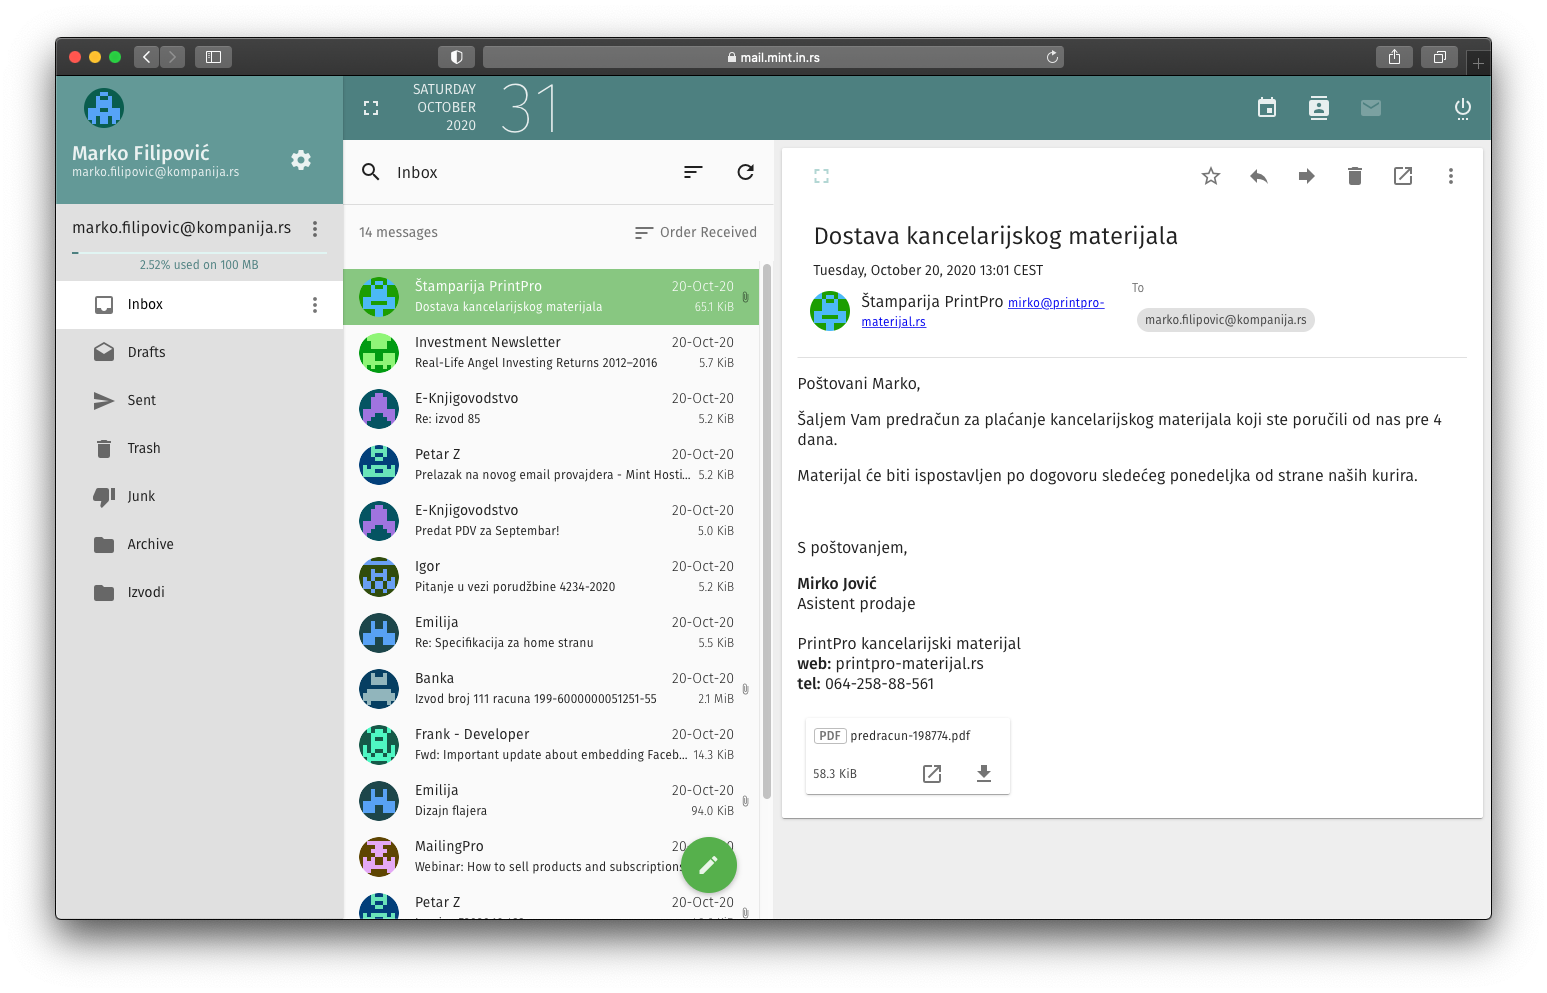1547x993 pixels.
Task: Go to the Izvodi folder
Action: pyautogui.click(x=146, y=592)
